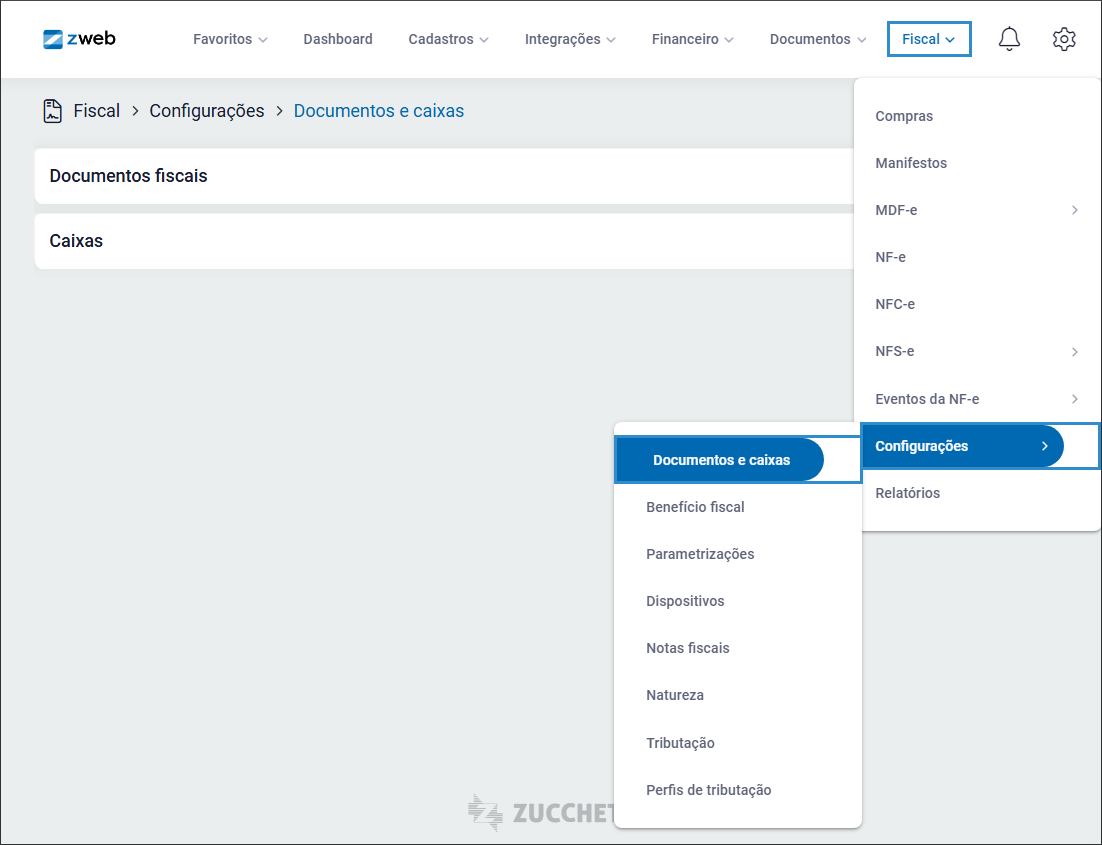This screenshot has height=845, width=1102.
Task: Click the Documentos e caixas breadcrumb
Action: [x=379, y=111]
